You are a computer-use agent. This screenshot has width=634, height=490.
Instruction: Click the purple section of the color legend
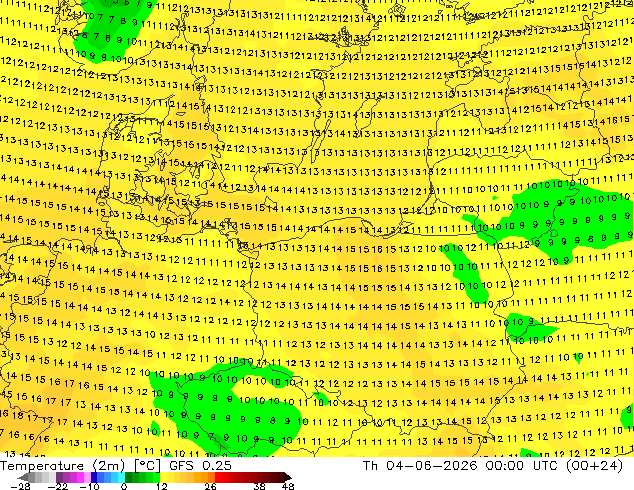coord(73,477)
